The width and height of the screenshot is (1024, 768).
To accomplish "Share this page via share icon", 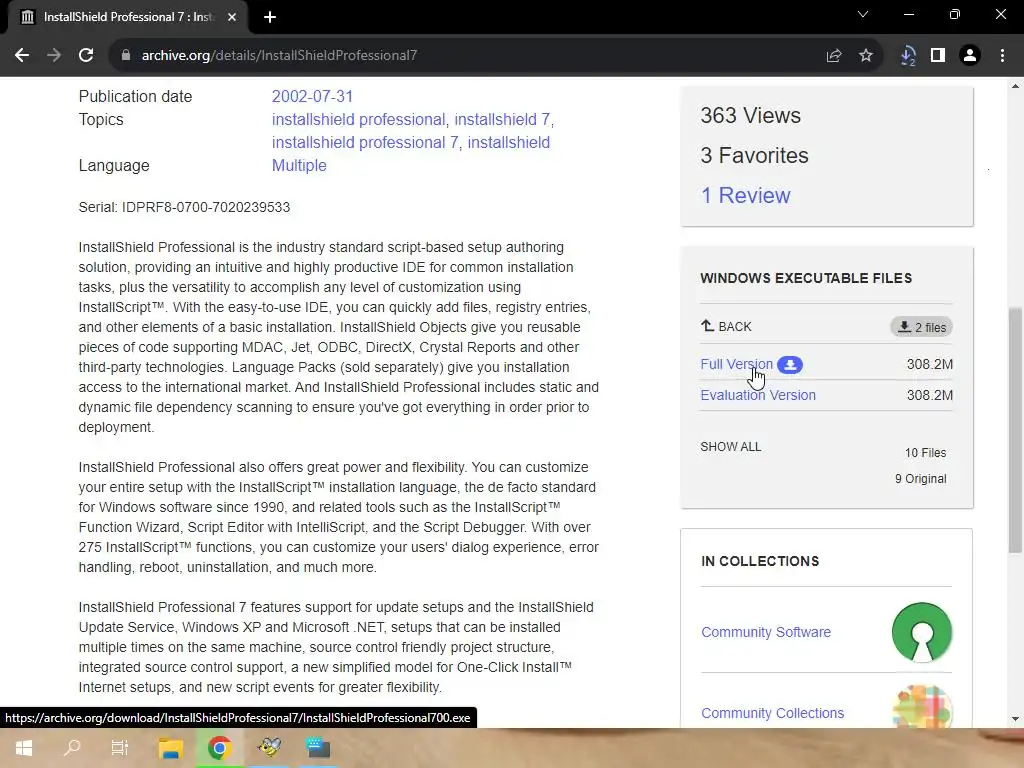I will tap(833, 56).
